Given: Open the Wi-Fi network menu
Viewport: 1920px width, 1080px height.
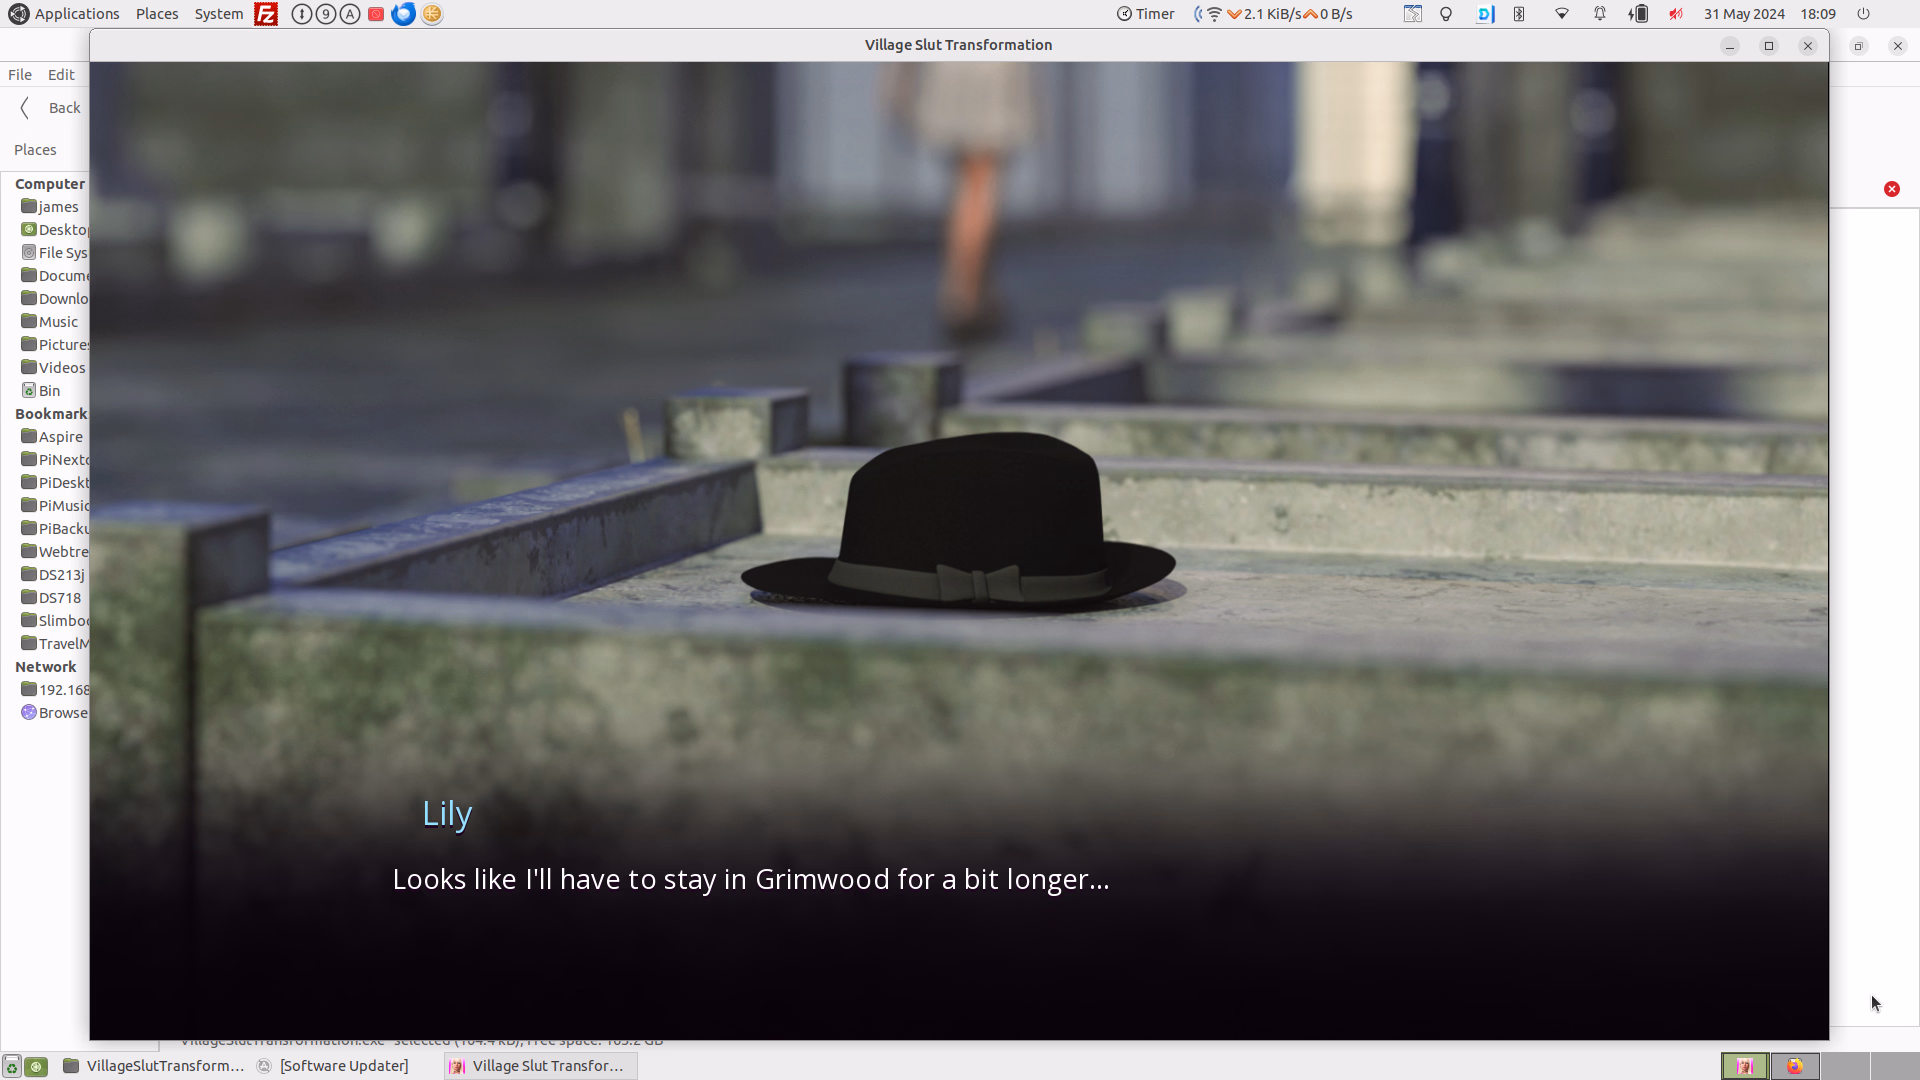Looking at the screenshot, I should coord(1561,14).
